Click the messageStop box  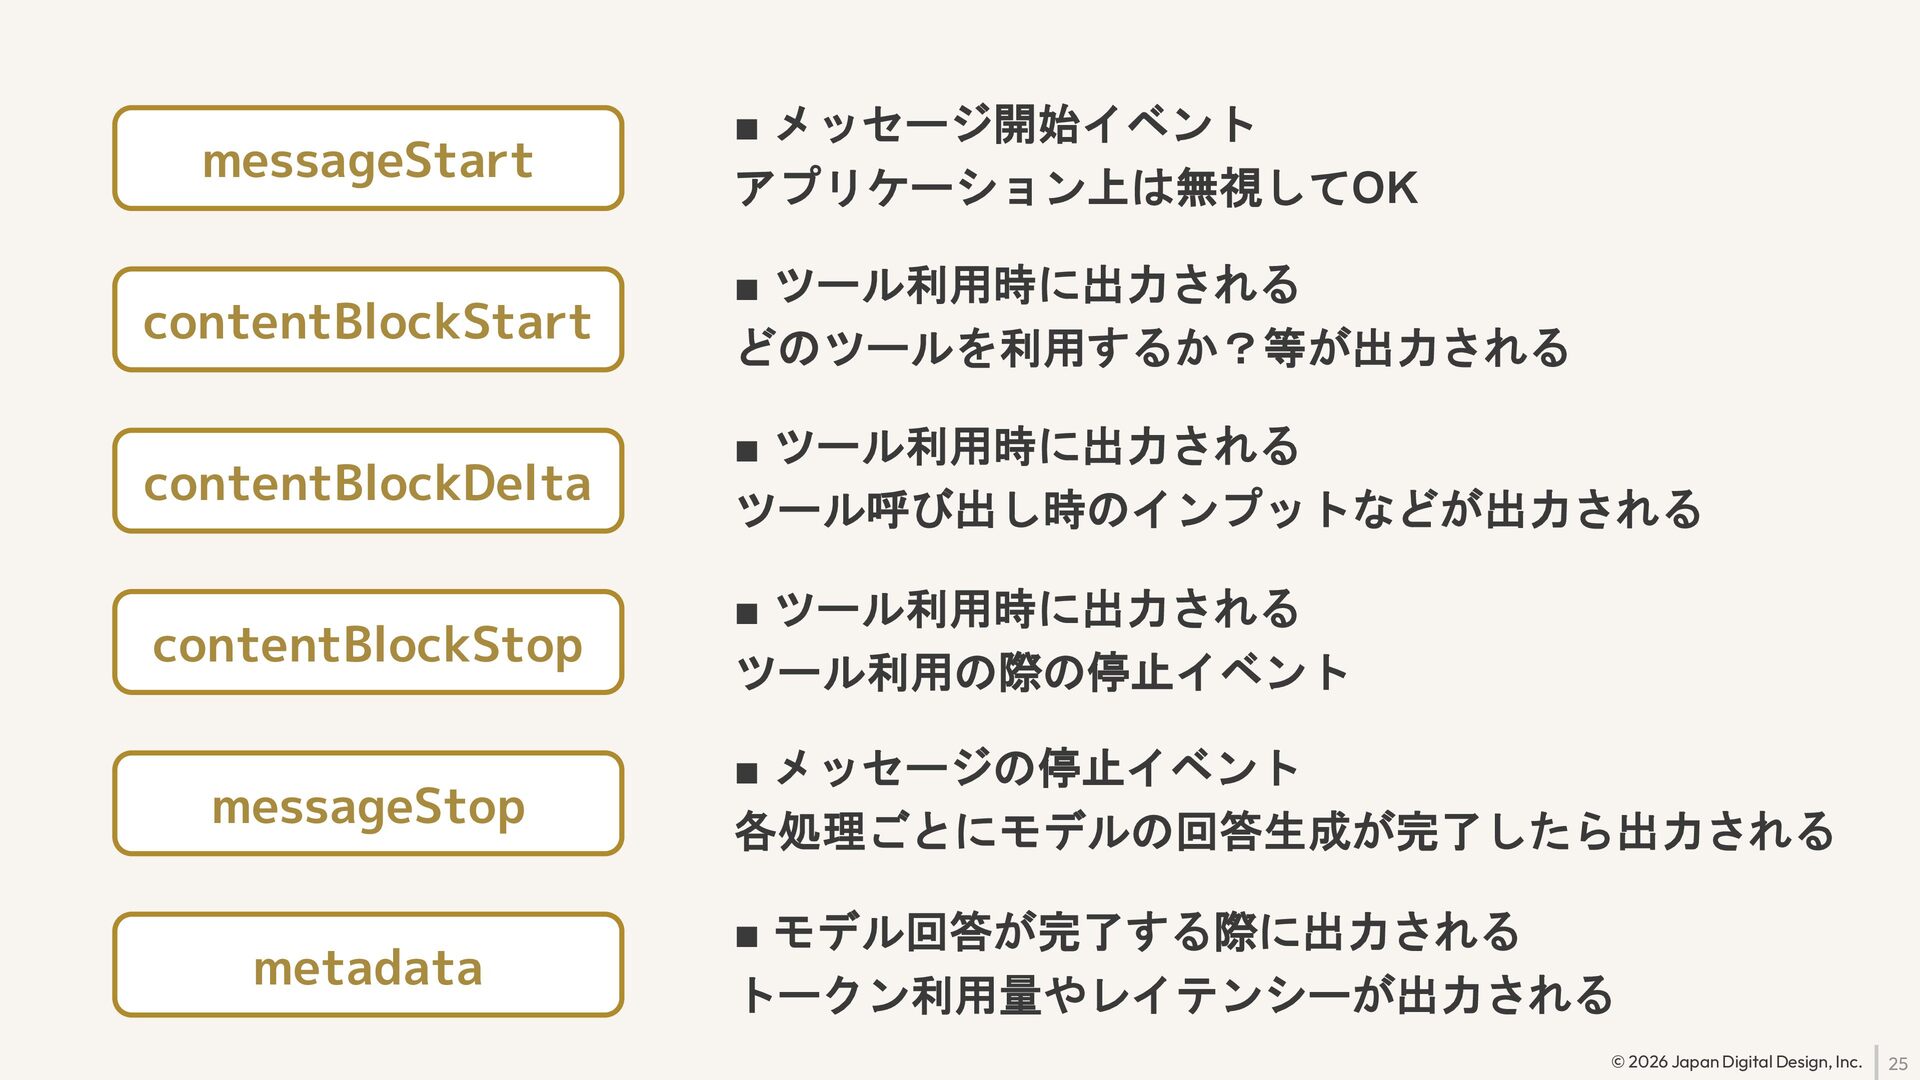[x=368, y=804]
